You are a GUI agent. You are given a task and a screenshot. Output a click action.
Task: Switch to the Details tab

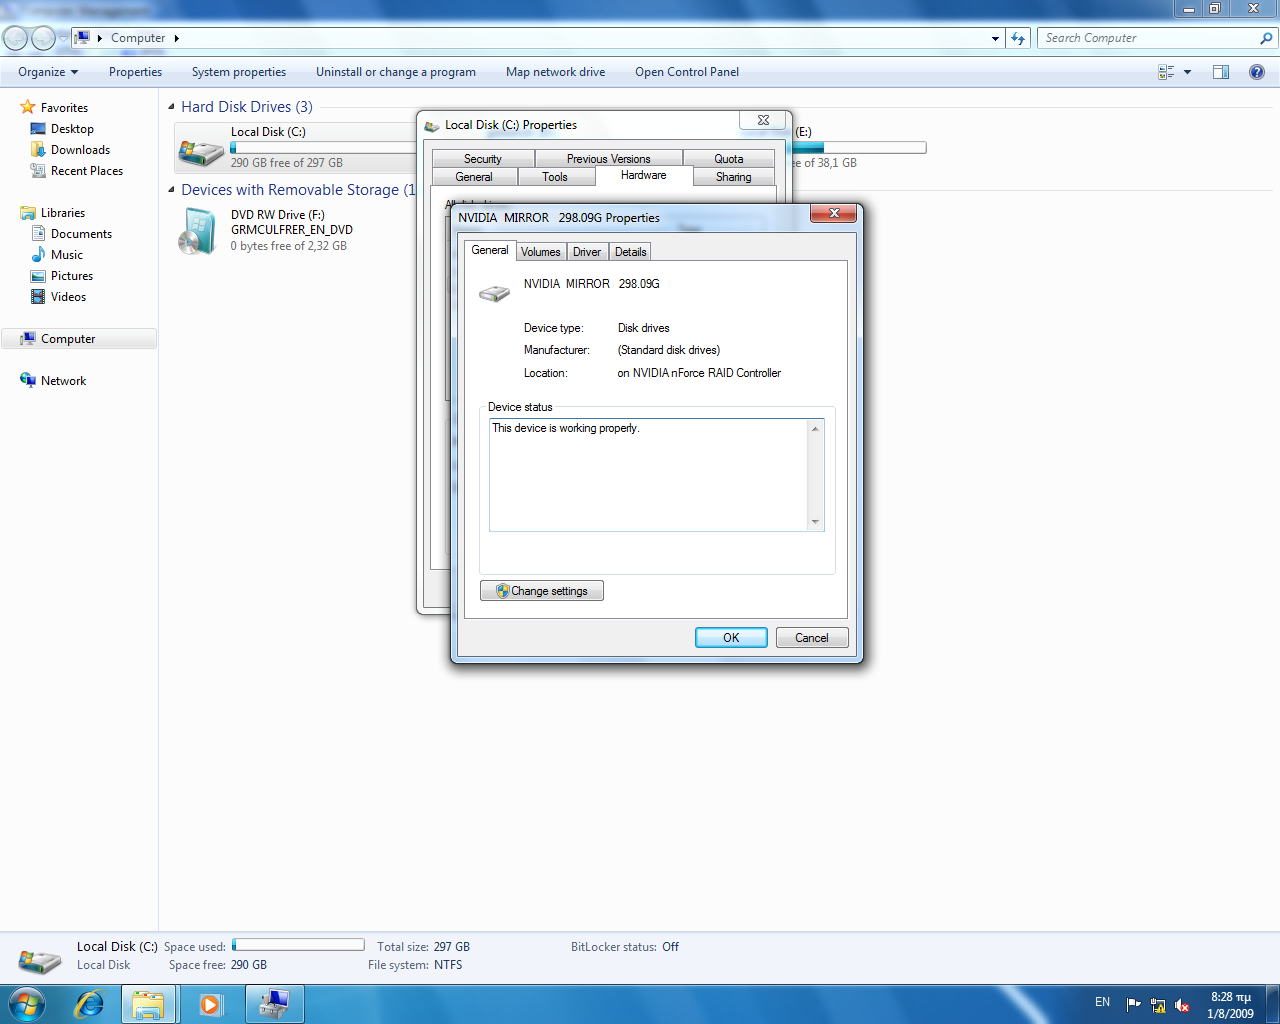coord(630,252)
